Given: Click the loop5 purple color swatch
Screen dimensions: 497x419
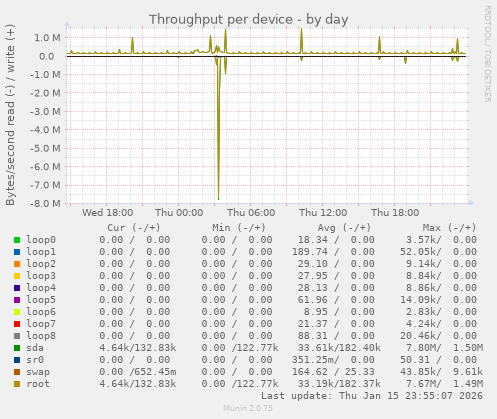Looking at the screenshot, I should 17,300.
